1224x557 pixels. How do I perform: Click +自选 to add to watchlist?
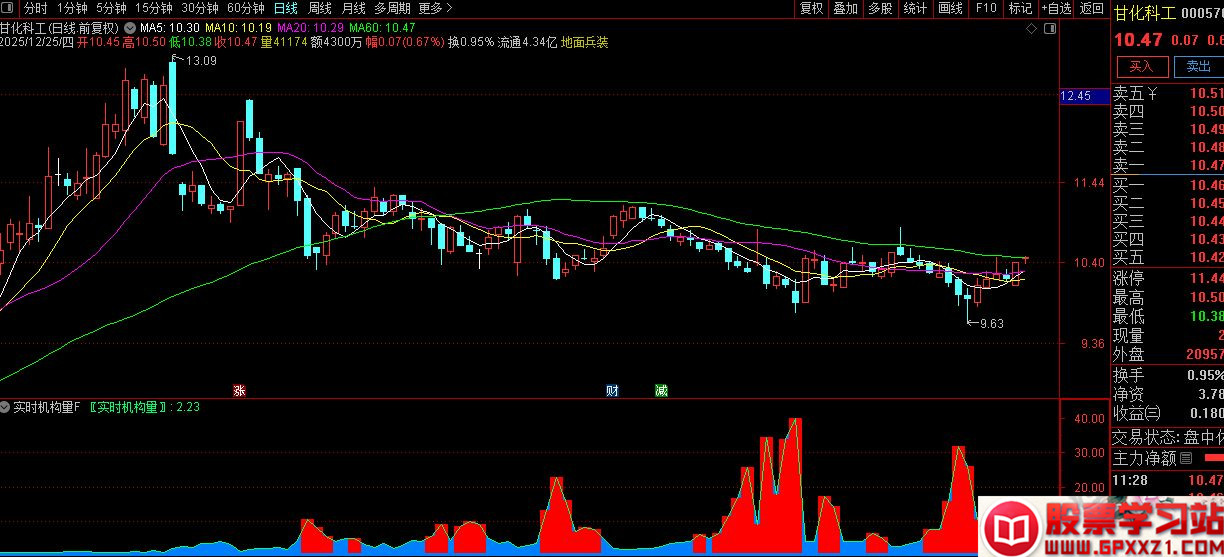coord(1056,8)
